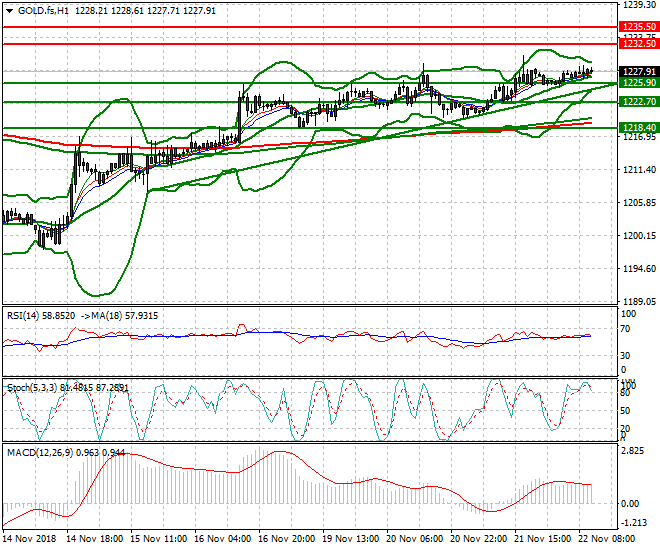Click the 20 Nov 22:00 time label
Viewport: 660px width, 550px height.
tap(479, 539)
